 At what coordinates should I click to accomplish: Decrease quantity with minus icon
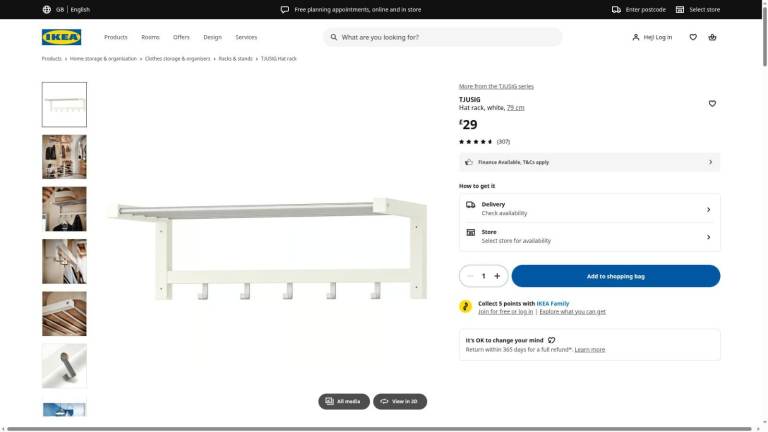click(470, 276)
